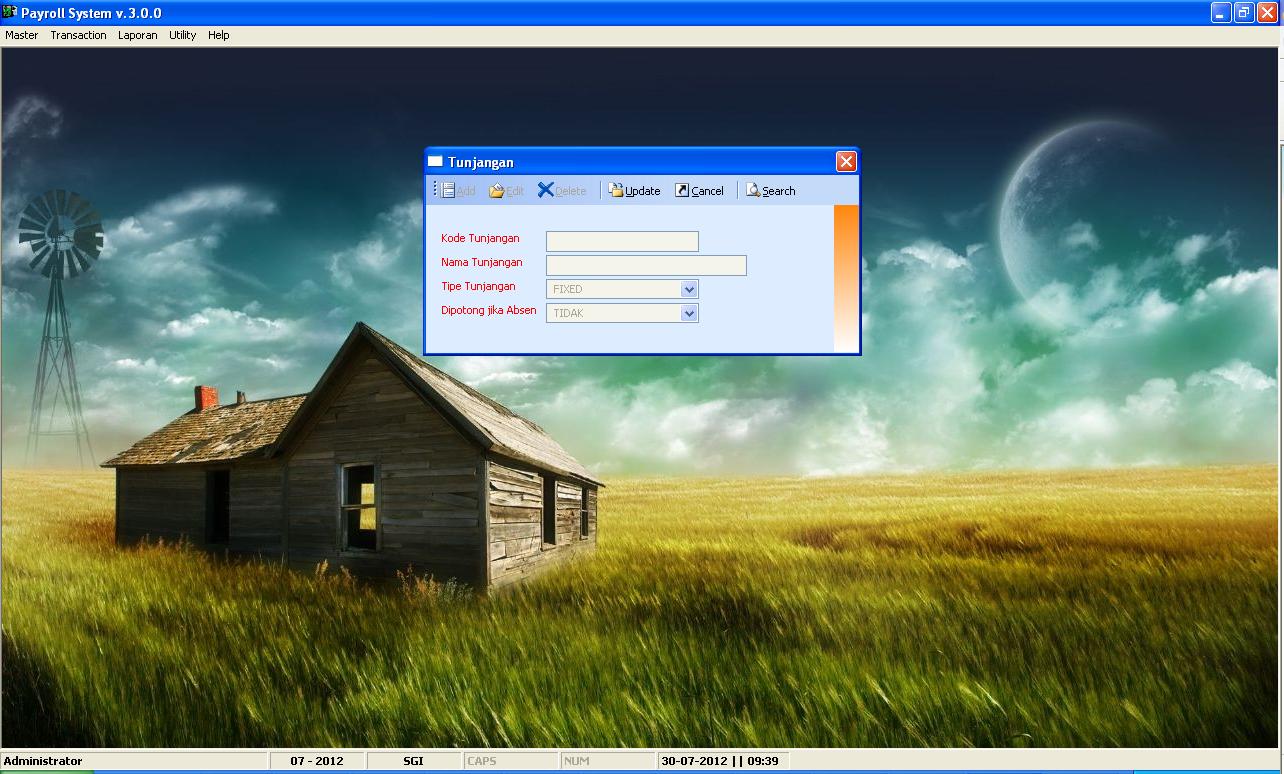Viewport: 1284px width, 774px height.
Task: Click the CAPS indicator in status bar
Action: tap(510, 761)
